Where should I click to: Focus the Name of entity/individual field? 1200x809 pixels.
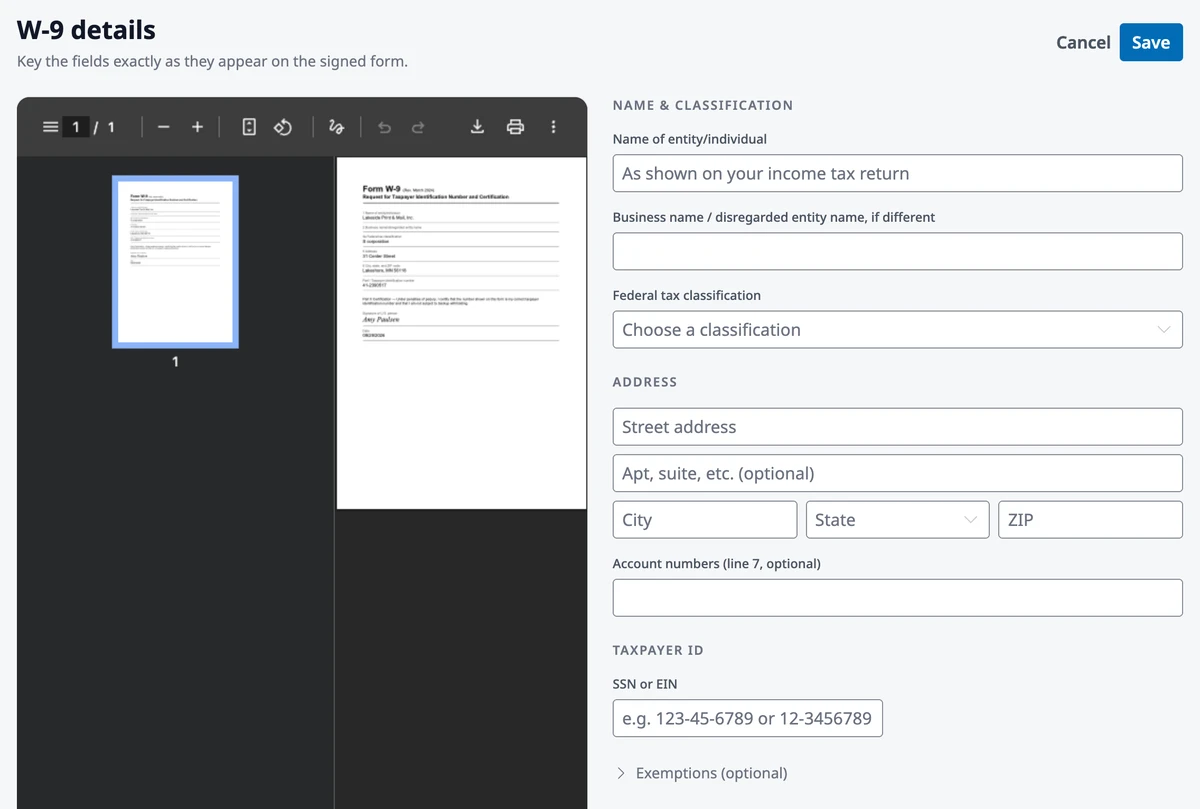point(897,173)
